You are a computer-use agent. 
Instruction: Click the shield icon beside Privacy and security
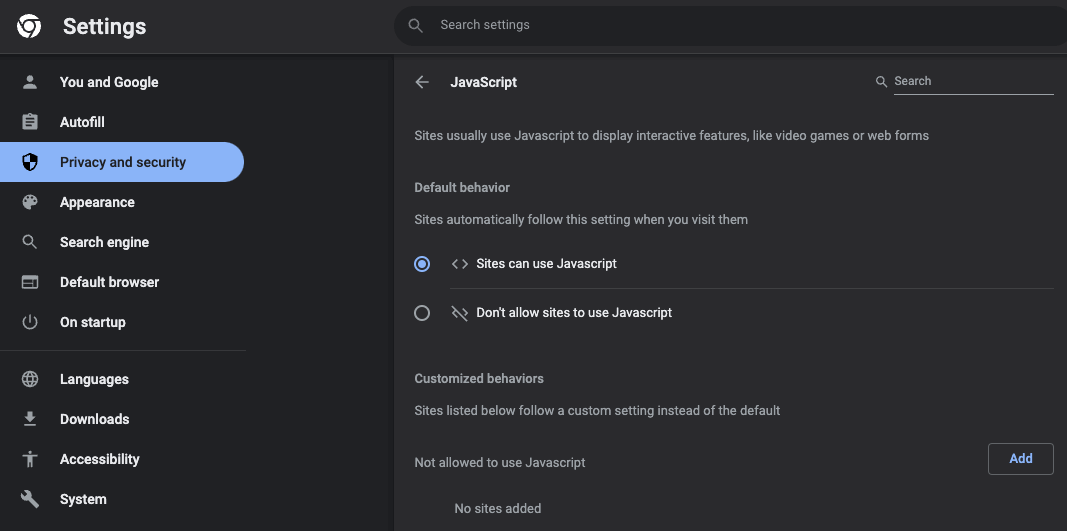[x=30, y=162]
